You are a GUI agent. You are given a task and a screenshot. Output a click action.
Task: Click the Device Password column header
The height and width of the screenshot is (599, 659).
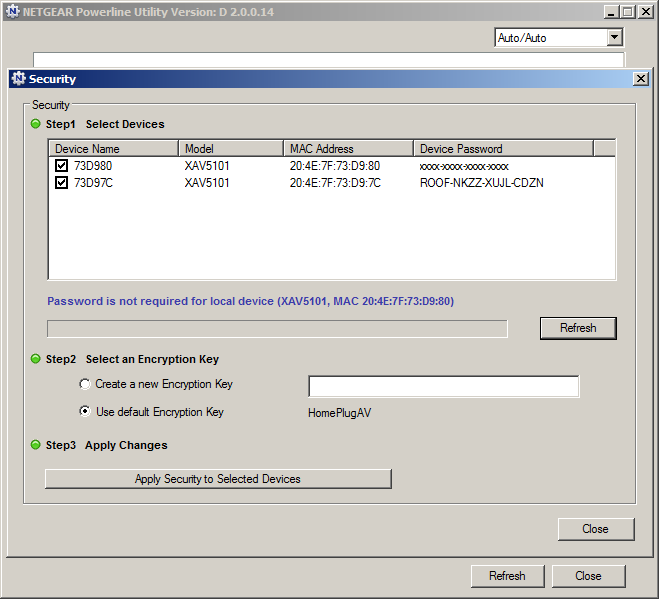click(x=503, y=148)
